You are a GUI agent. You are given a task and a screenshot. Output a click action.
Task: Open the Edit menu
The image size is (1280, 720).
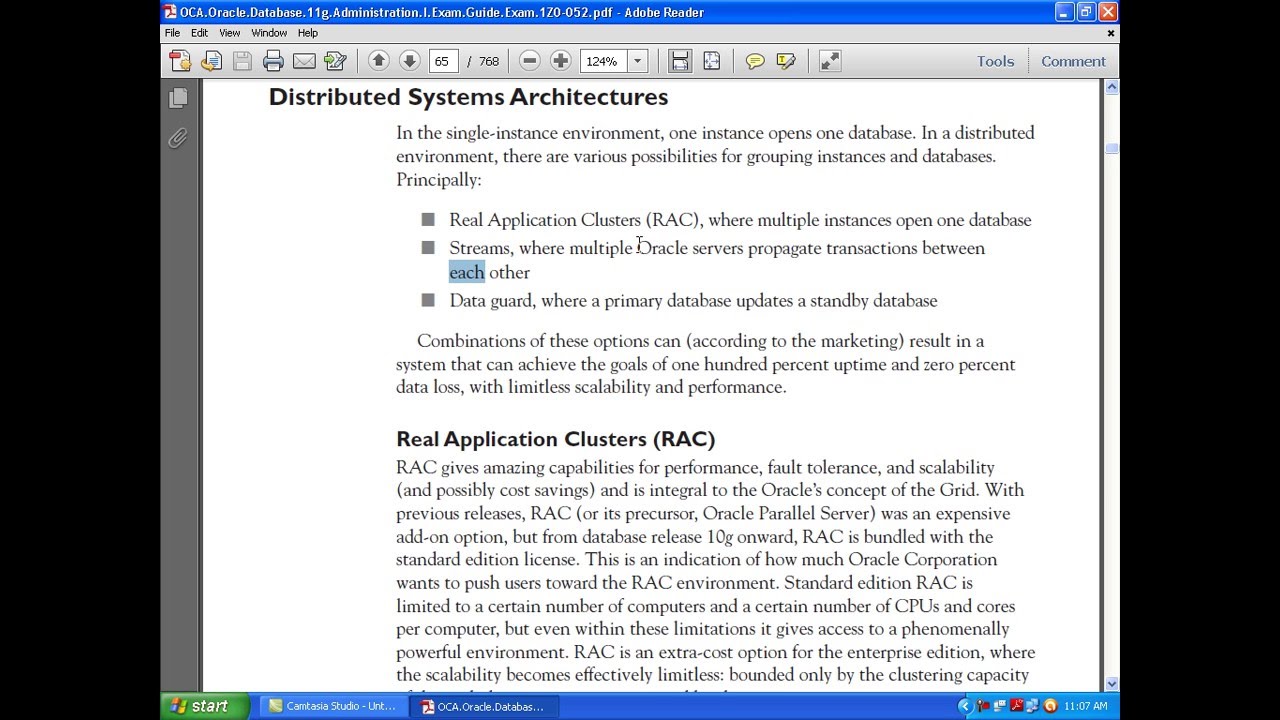[200, 33]
